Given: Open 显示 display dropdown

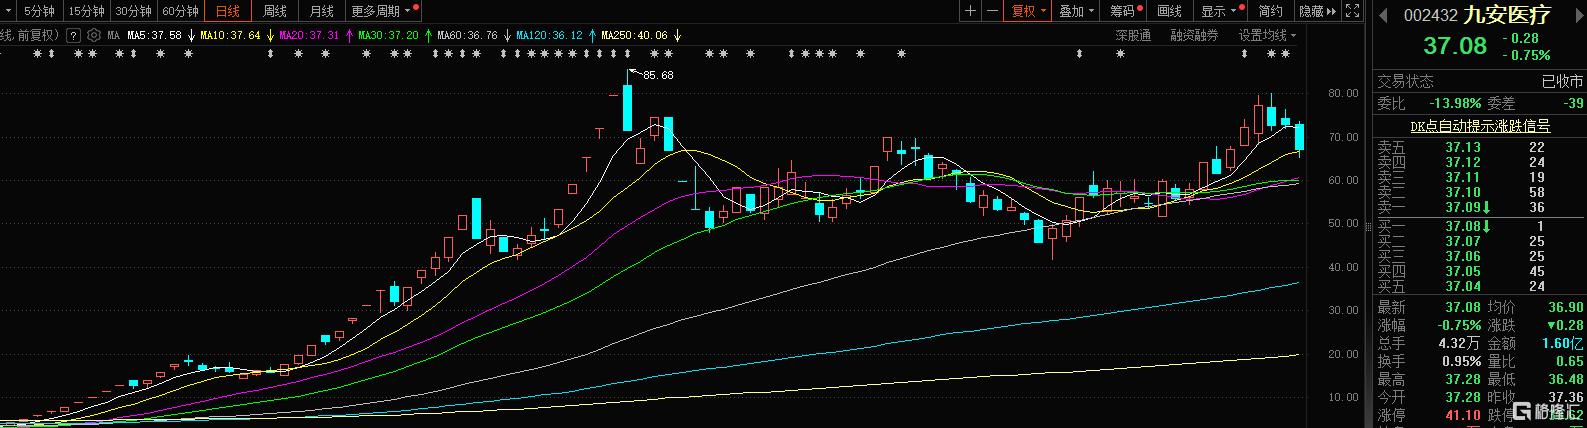Looking at the screenshot, I should (x=1220, y=11).
